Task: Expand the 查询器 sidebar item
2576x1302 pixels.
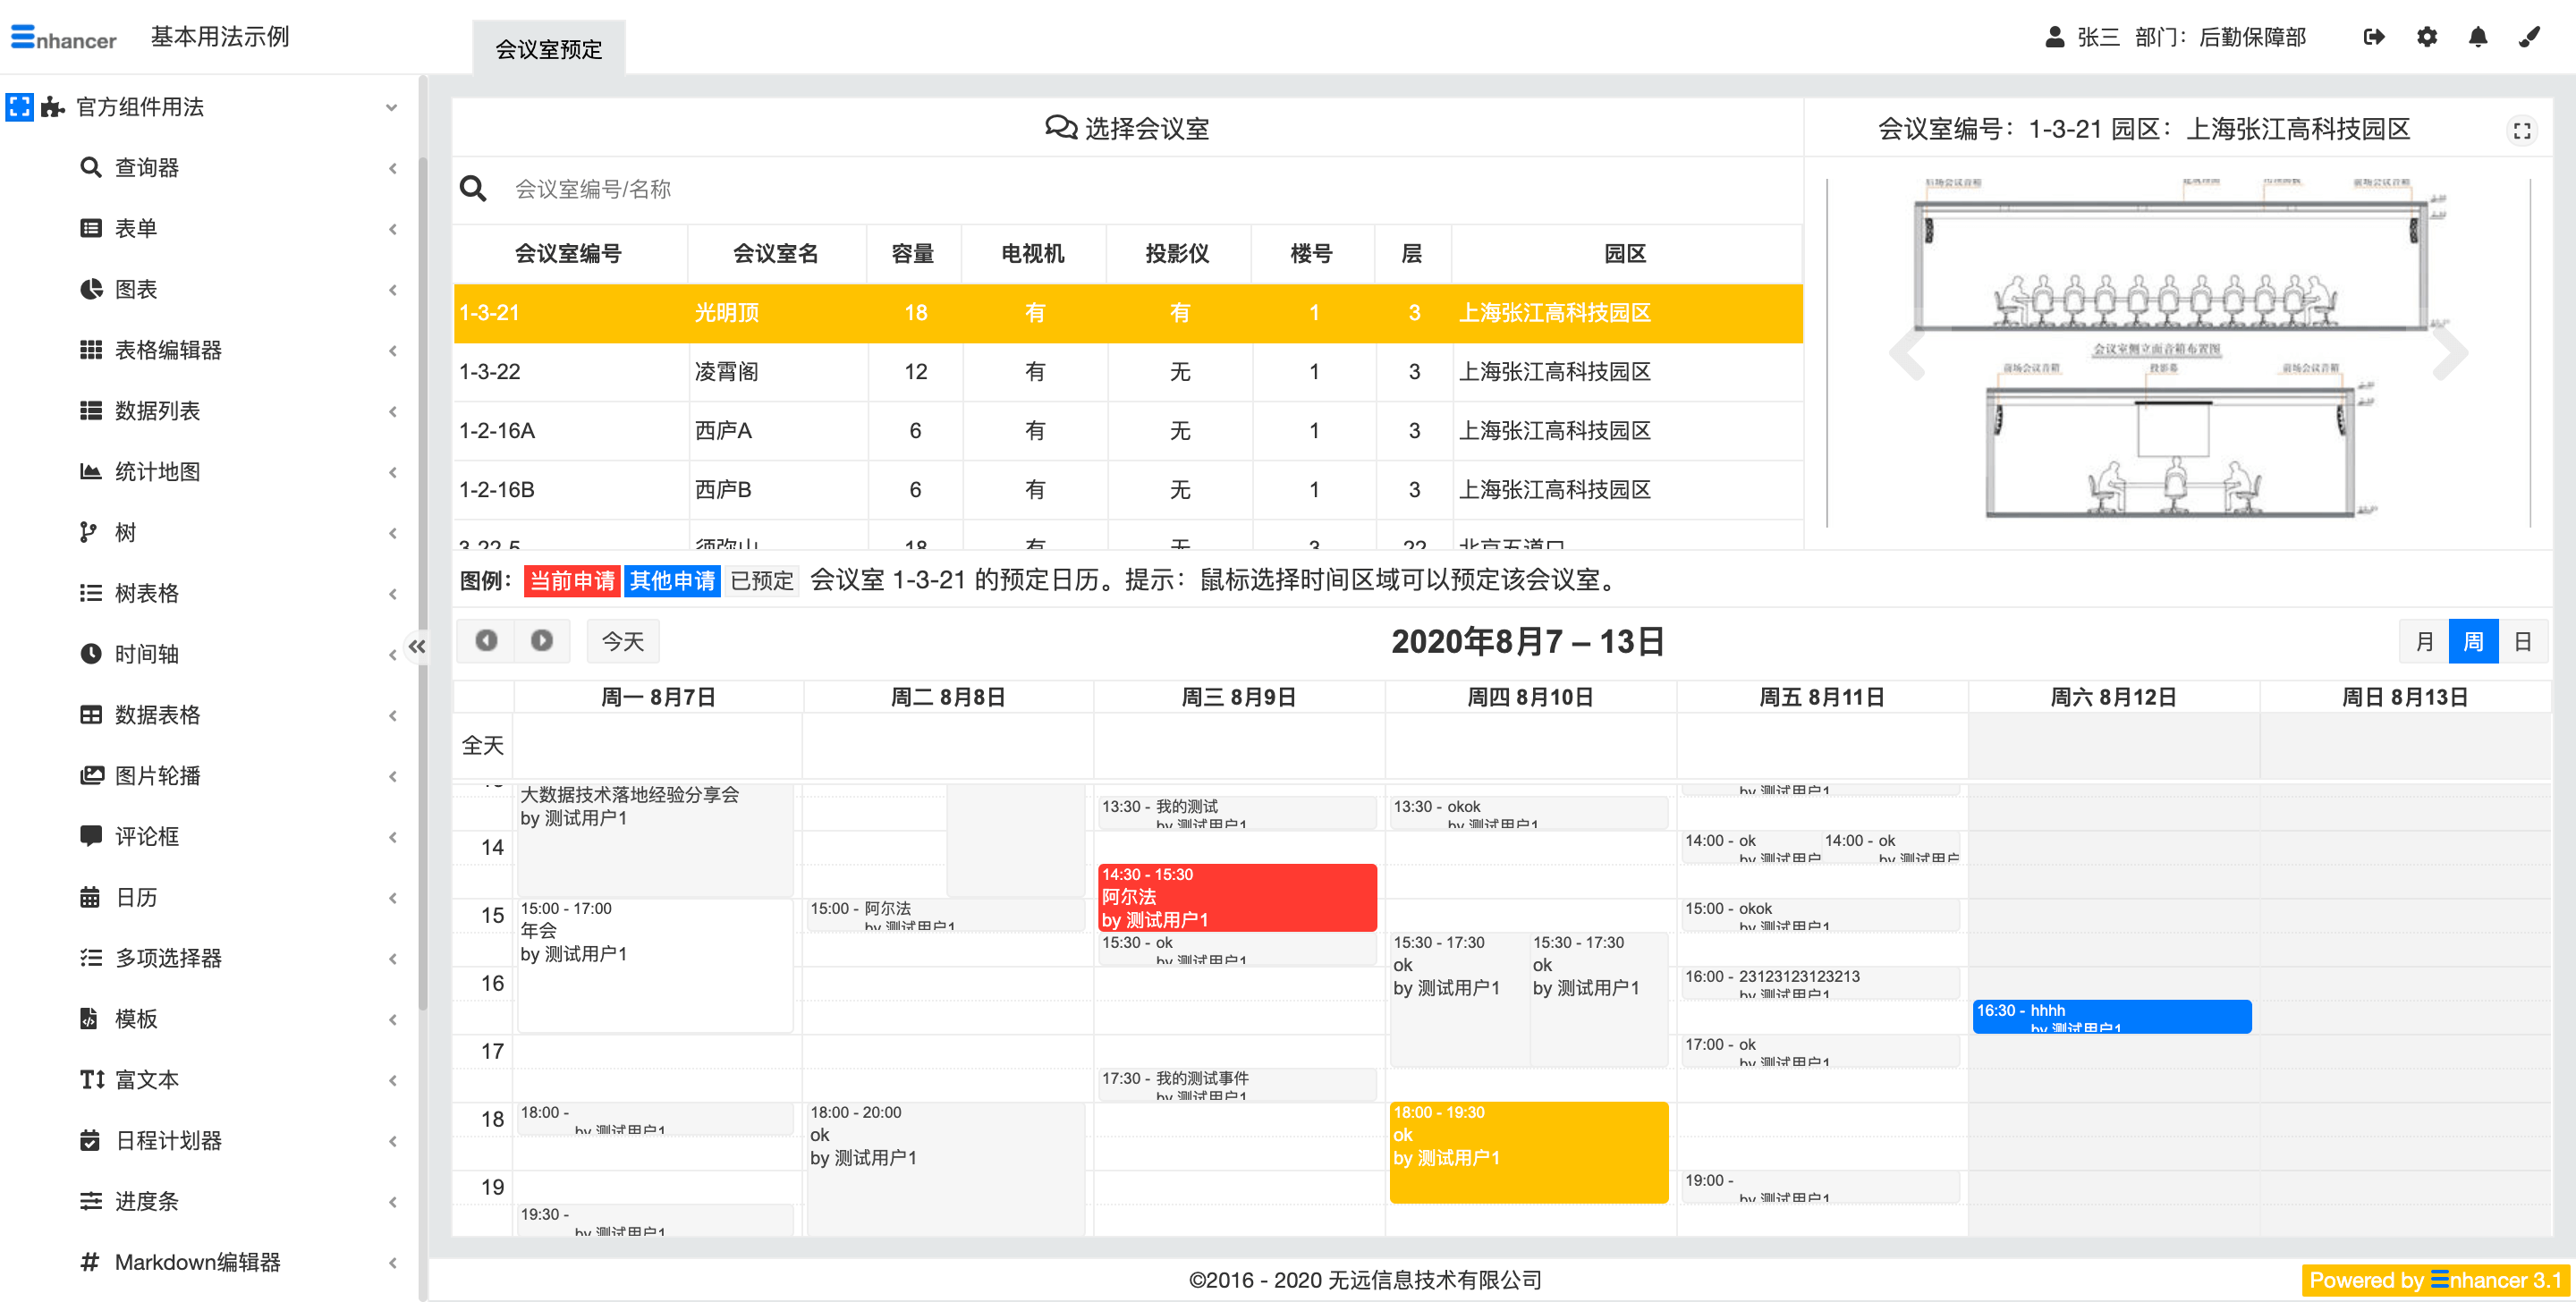Action: (x=146, y=167)
